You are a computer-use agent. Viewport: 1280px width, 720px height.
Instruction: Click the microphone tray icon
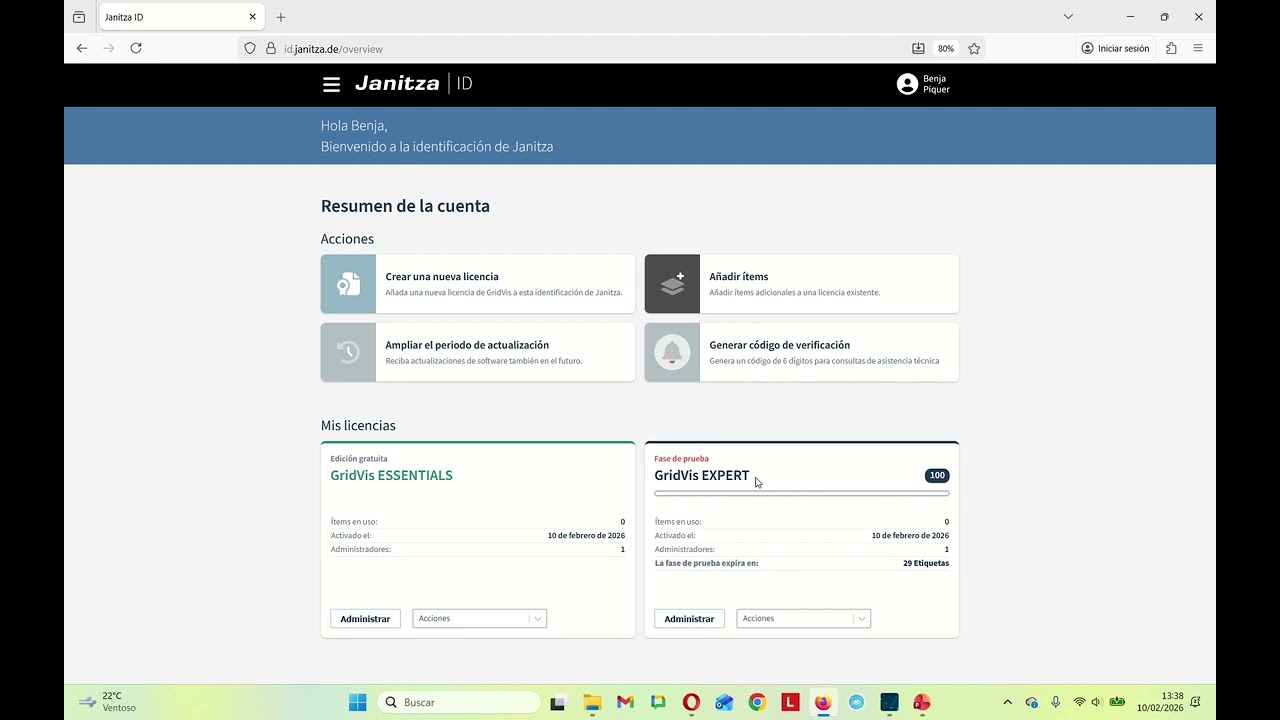pos(1055,702)
